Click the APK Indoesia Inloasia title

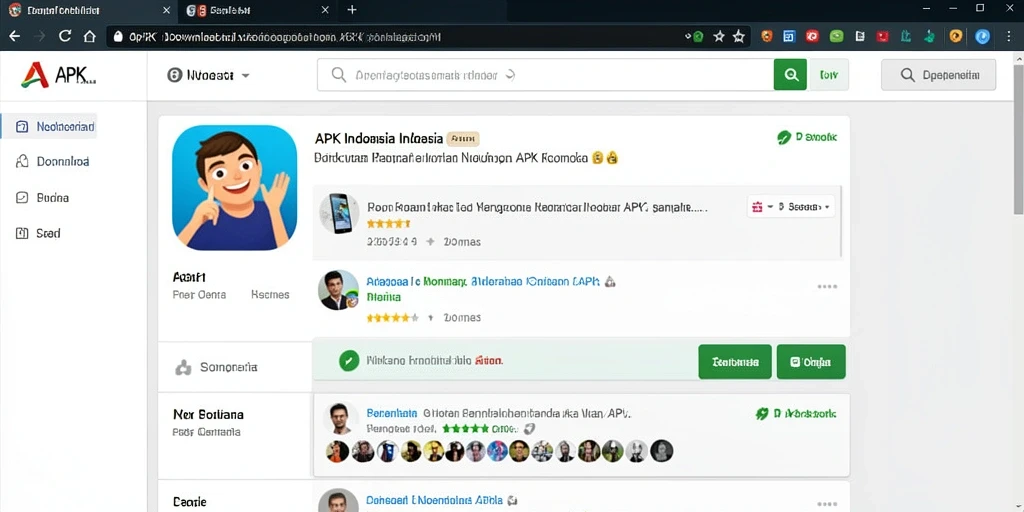tap(379, 138)
